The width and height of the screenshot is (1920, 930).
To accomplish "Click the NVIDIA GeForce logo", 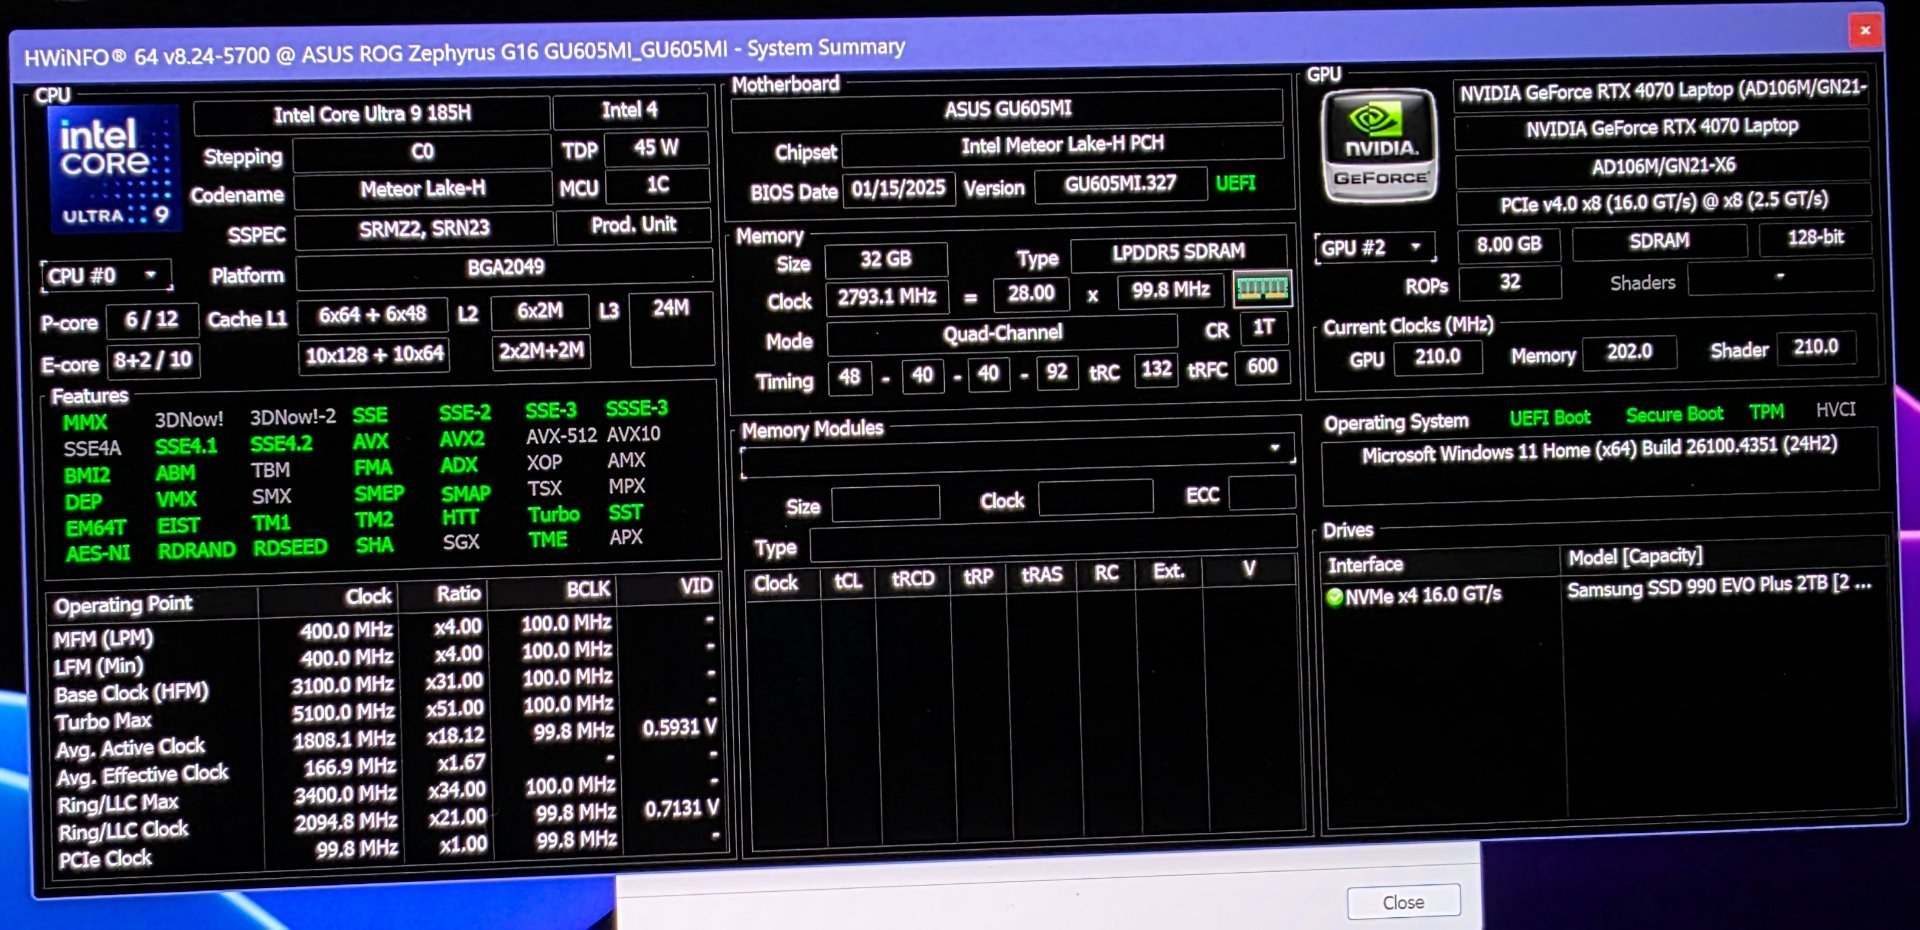I will click(1379, 146).
